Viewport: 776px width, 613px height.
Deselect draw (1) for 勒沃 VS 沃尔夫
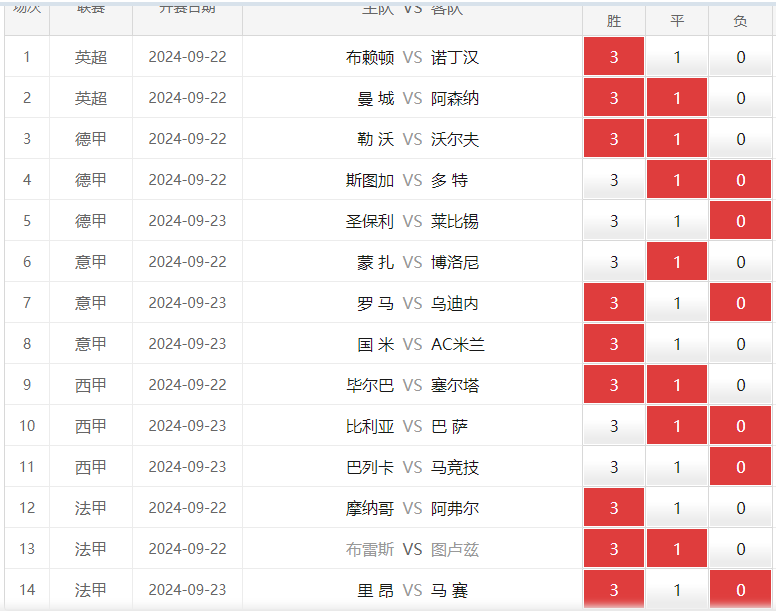point(677,139)
